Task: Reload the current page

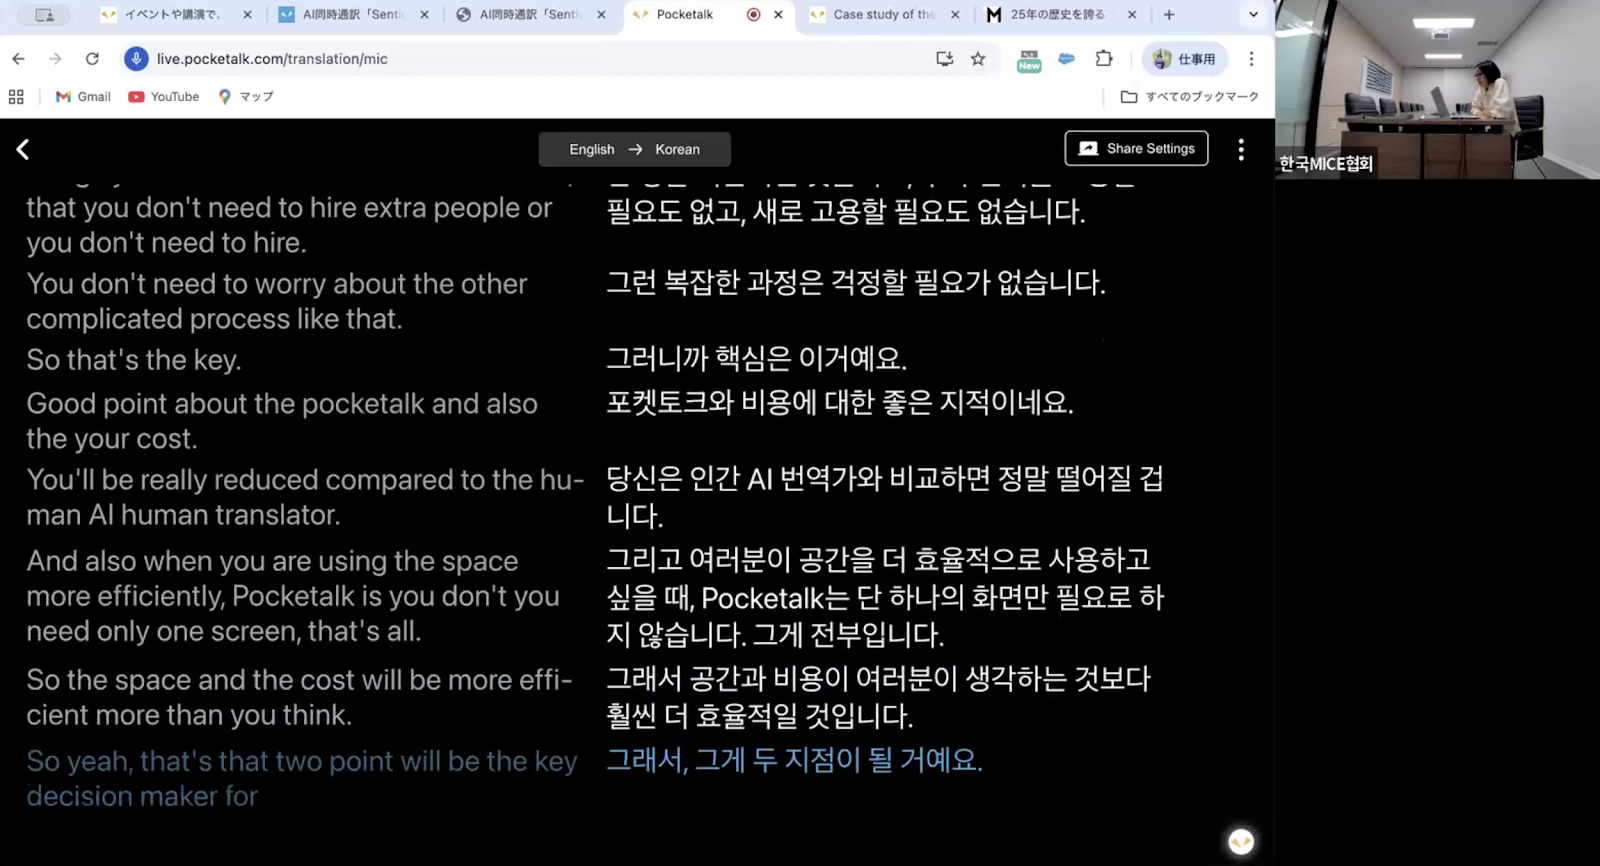Action: [x=92, y=59]
